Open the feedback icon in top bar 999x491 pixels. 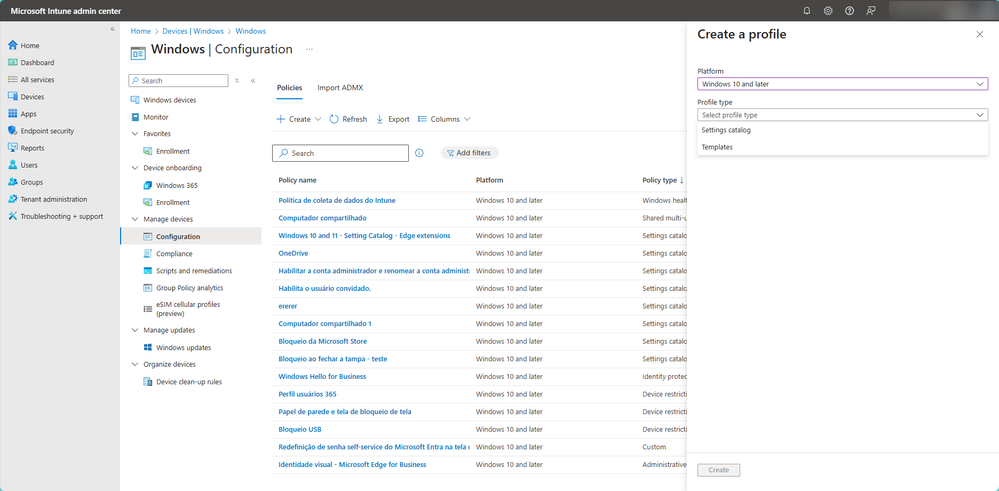871,11
